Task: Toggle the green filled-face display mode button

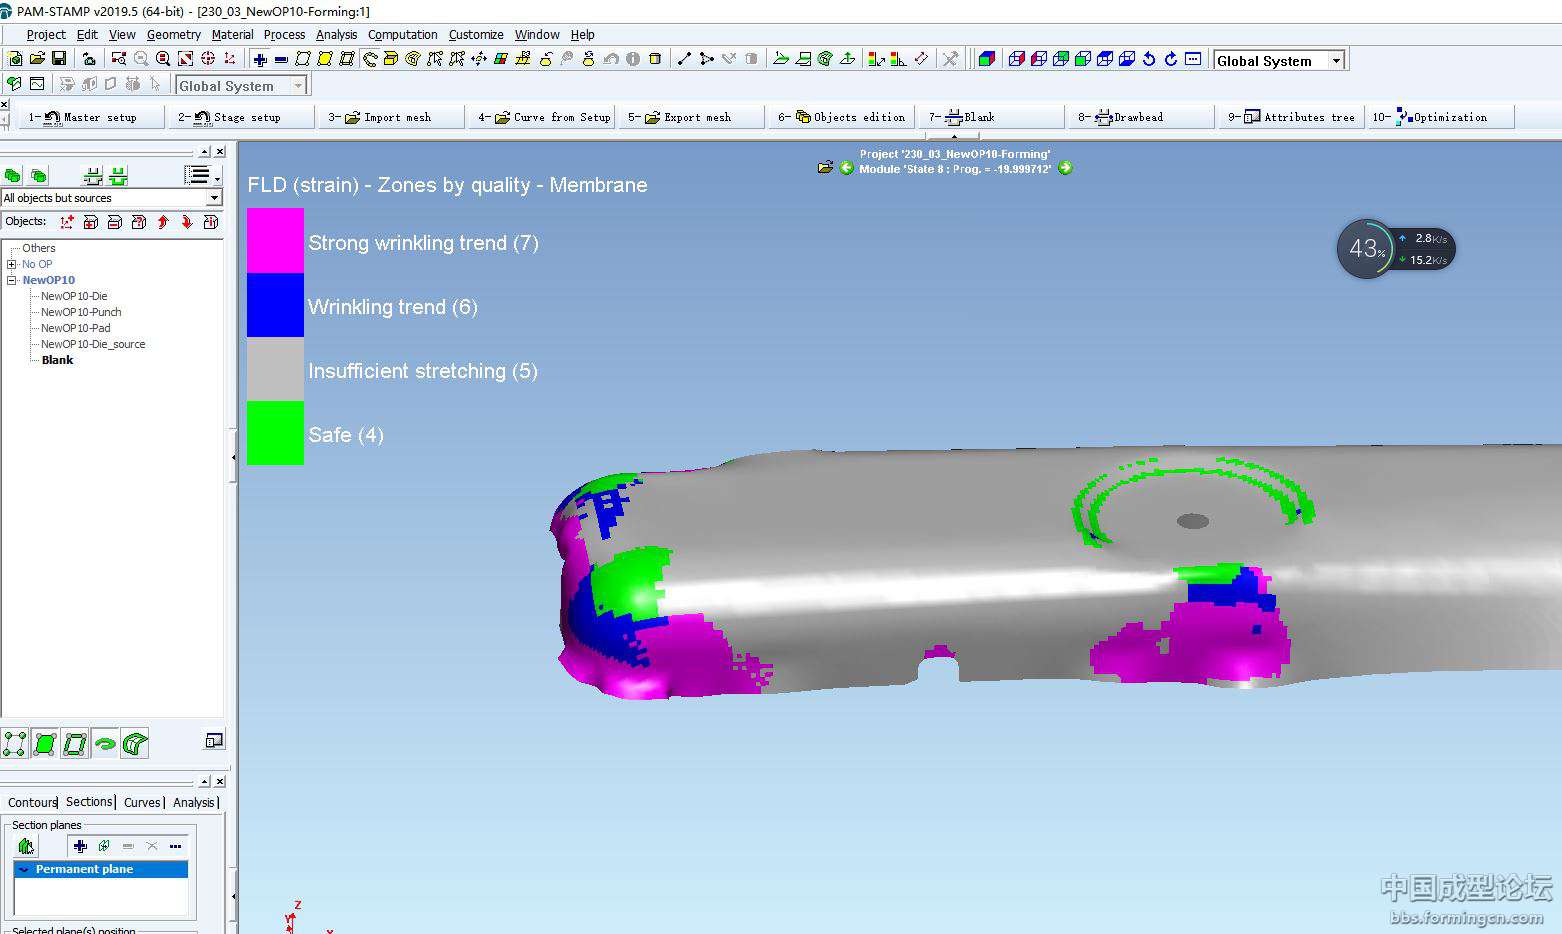Action: point(45,743)
